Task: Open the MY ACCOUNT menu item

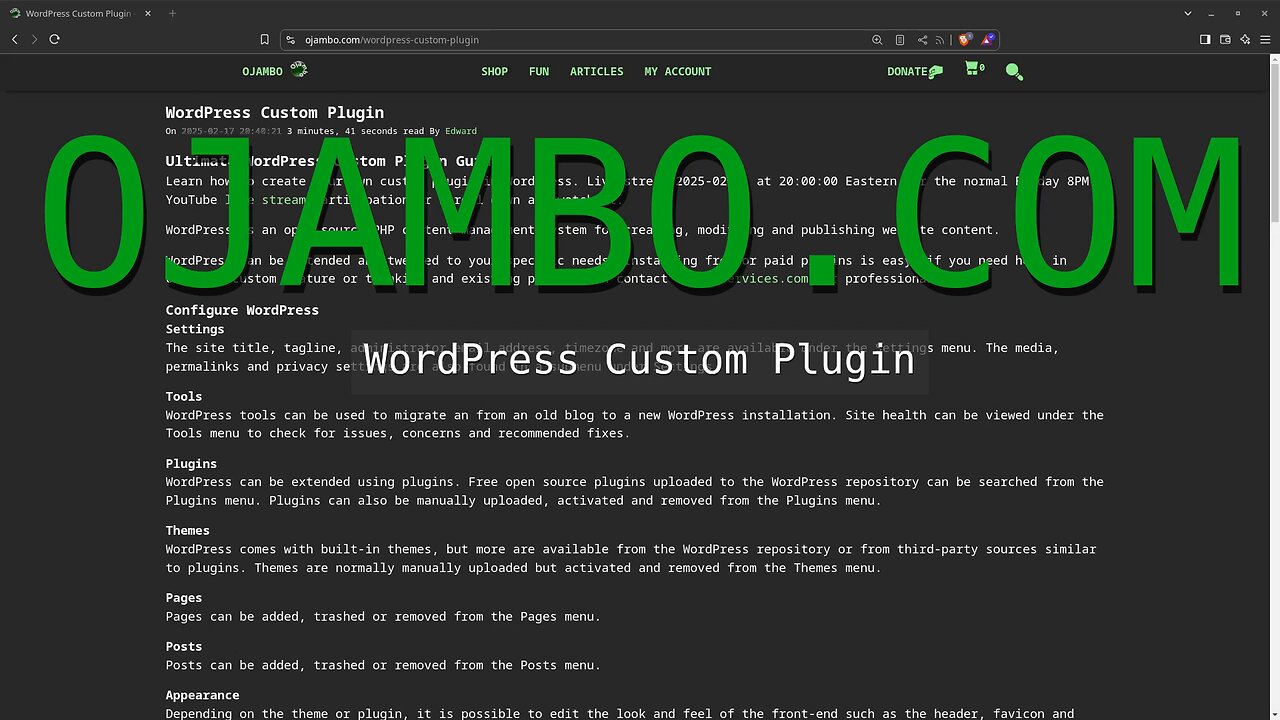Action: [x=677, y=72]
